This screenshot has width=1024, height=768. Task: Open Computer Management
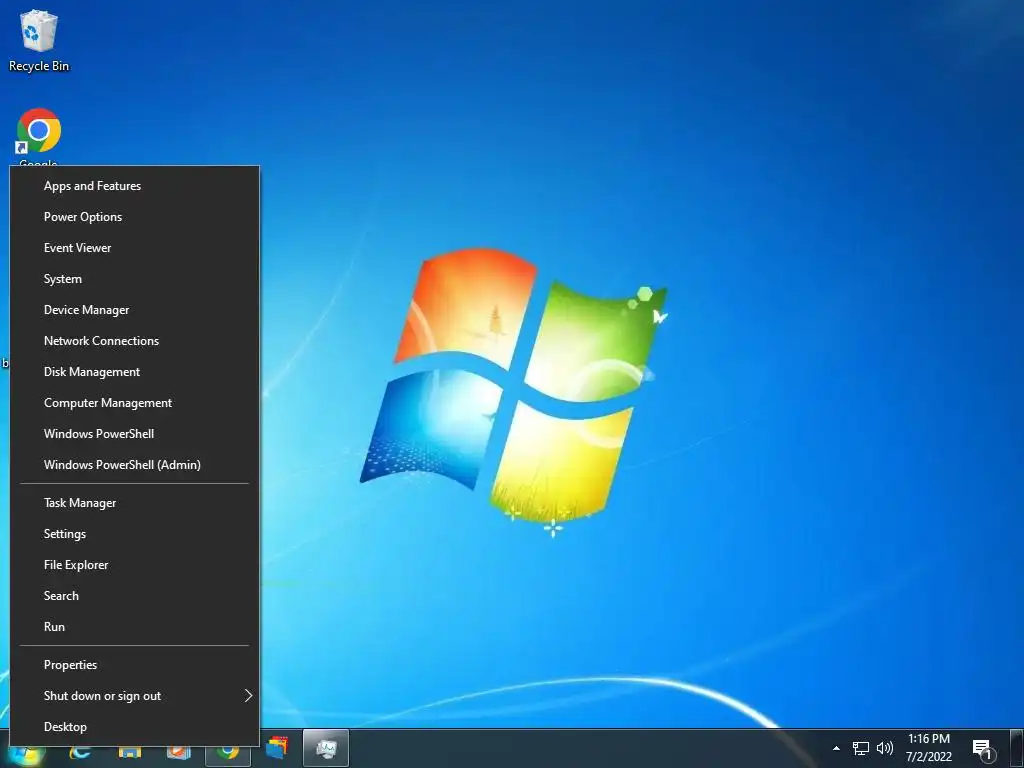135,403
